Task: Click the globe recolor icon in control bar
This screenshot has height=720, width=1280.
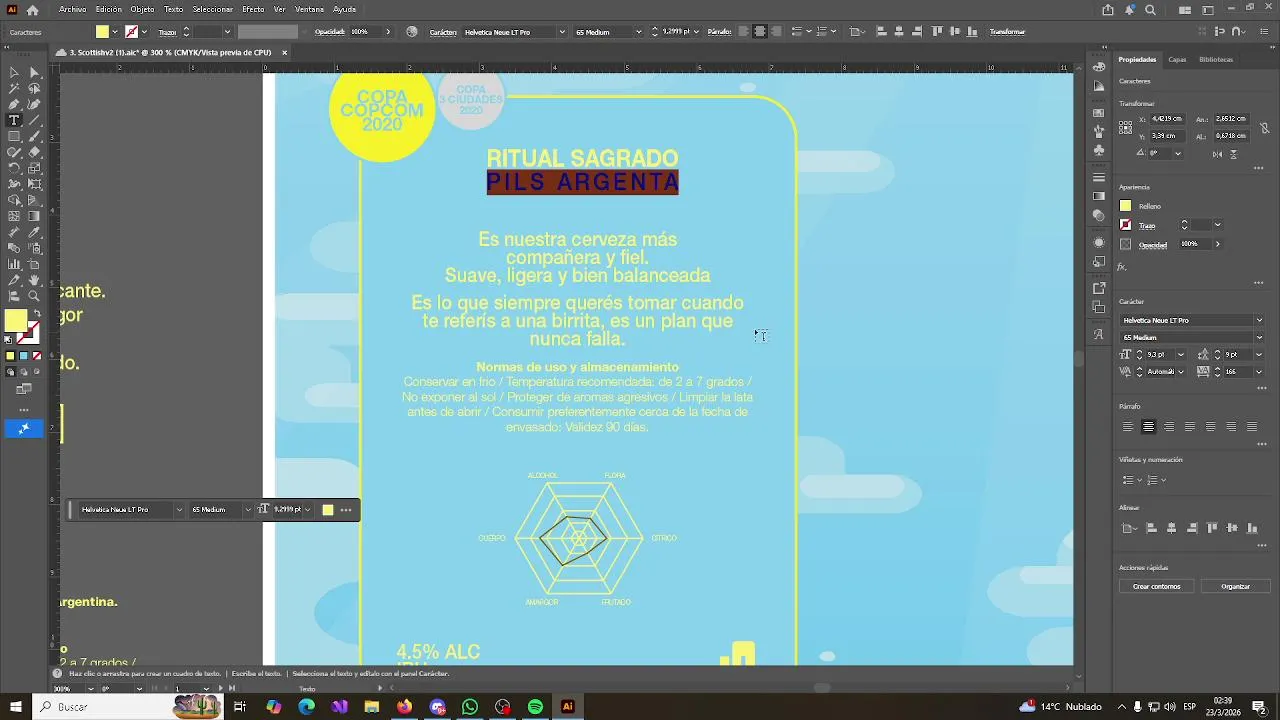Action: (412, 32)
